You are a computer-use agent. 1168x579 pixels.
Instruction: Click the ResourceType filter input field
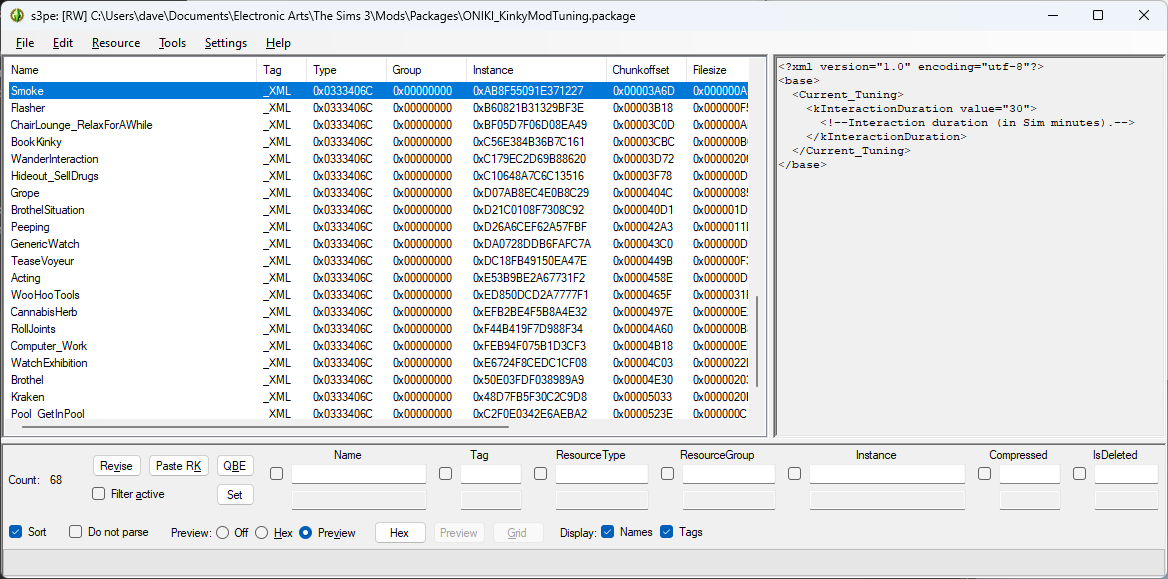(x=602, y=474)
